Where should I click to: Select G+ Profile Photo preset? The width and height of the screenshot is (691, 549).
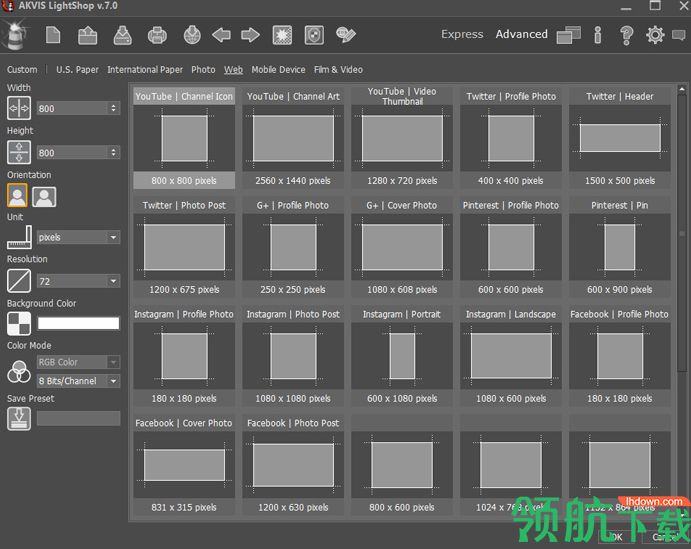pos(293,247)
